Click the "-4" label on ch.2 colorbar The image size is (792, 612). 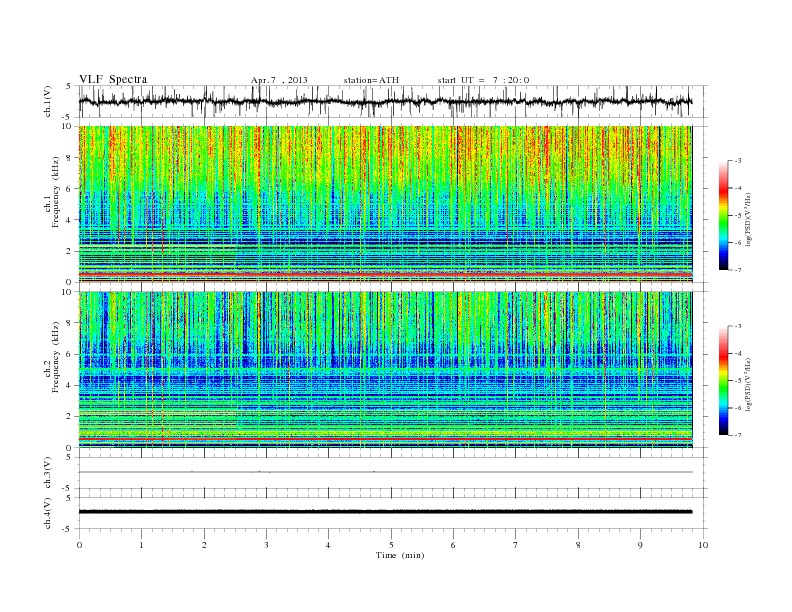[738, 353]
